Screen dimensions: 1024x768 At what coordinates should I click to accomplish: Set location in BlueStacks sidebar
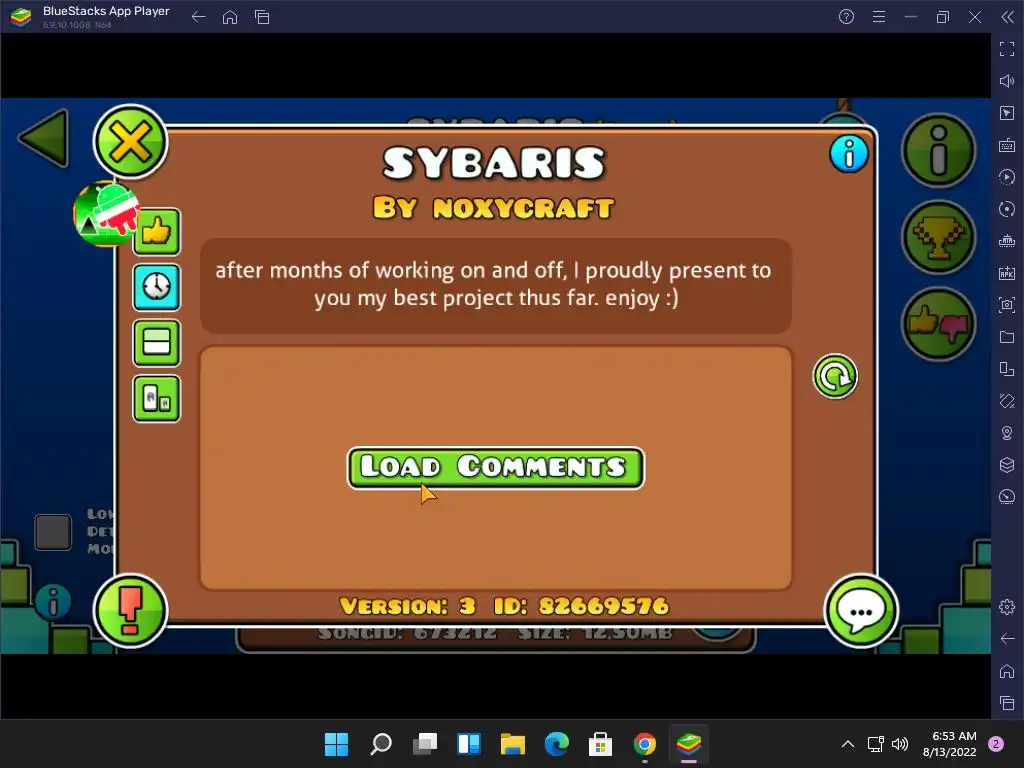1007,433
